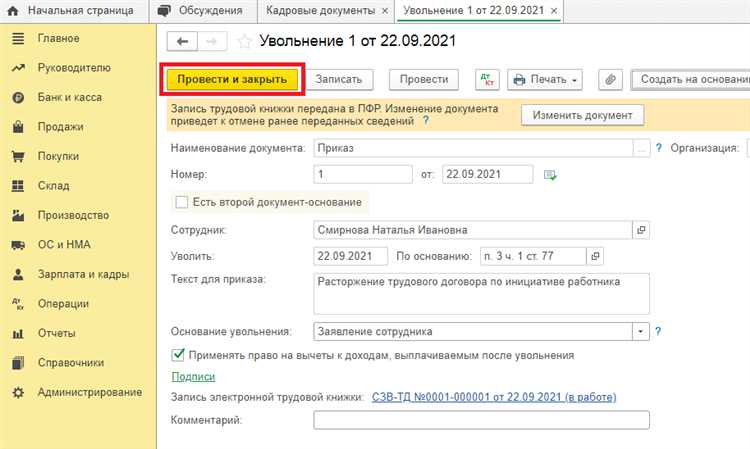Viewport: 750px width, 449px height.
Task: Click document date field 22.09.2021 after от
Action: (x=487, y=175)
